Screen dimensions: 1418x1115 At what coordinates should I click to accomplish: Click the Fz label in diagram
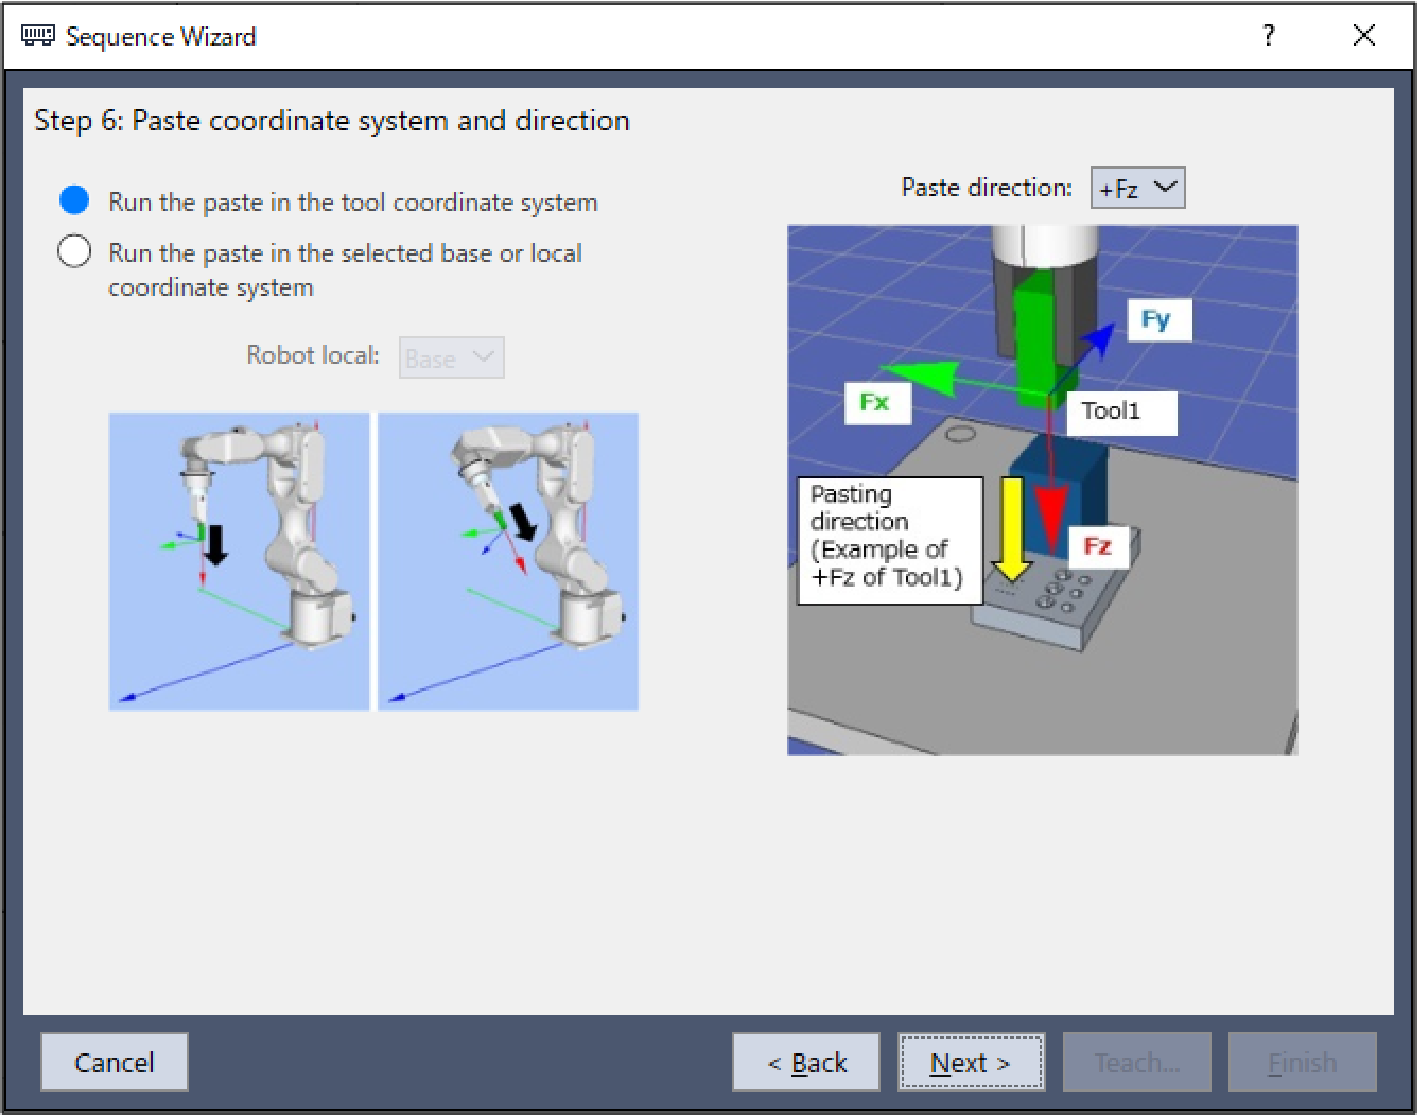pos(1097,546)
